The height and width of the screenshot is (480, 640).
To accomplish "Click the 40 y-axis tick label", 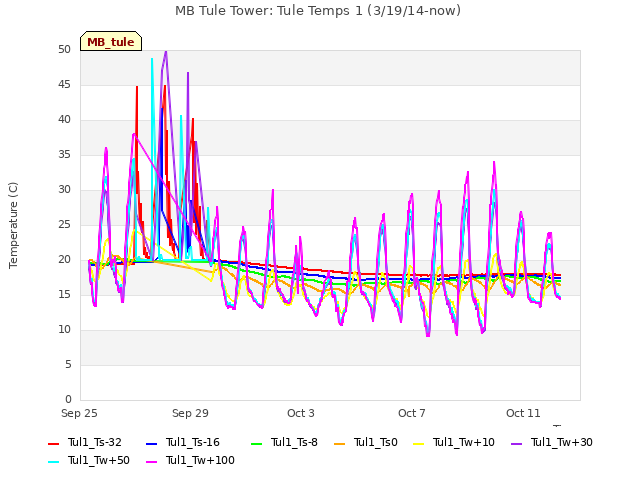I will click(x=64, y=120).
